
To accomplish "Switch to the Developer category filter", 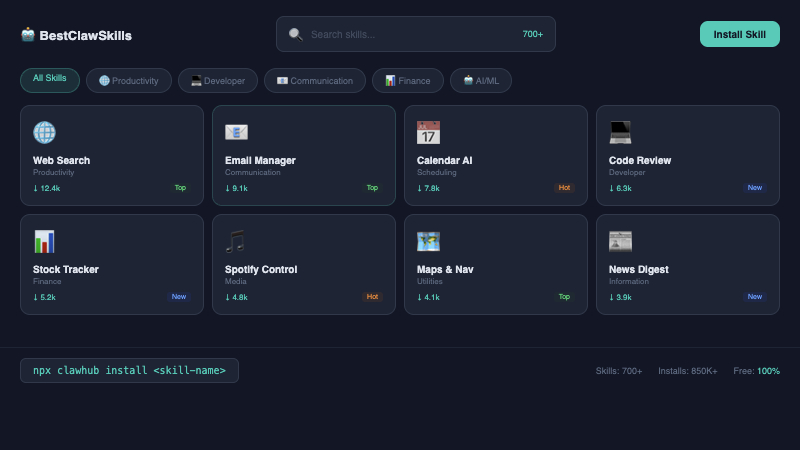I will click(x=218, y=81).
